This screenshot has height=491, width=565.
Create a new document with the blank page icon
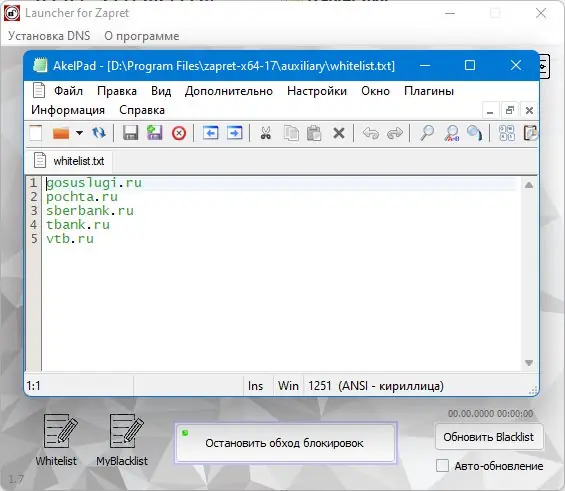coord(36,133)
